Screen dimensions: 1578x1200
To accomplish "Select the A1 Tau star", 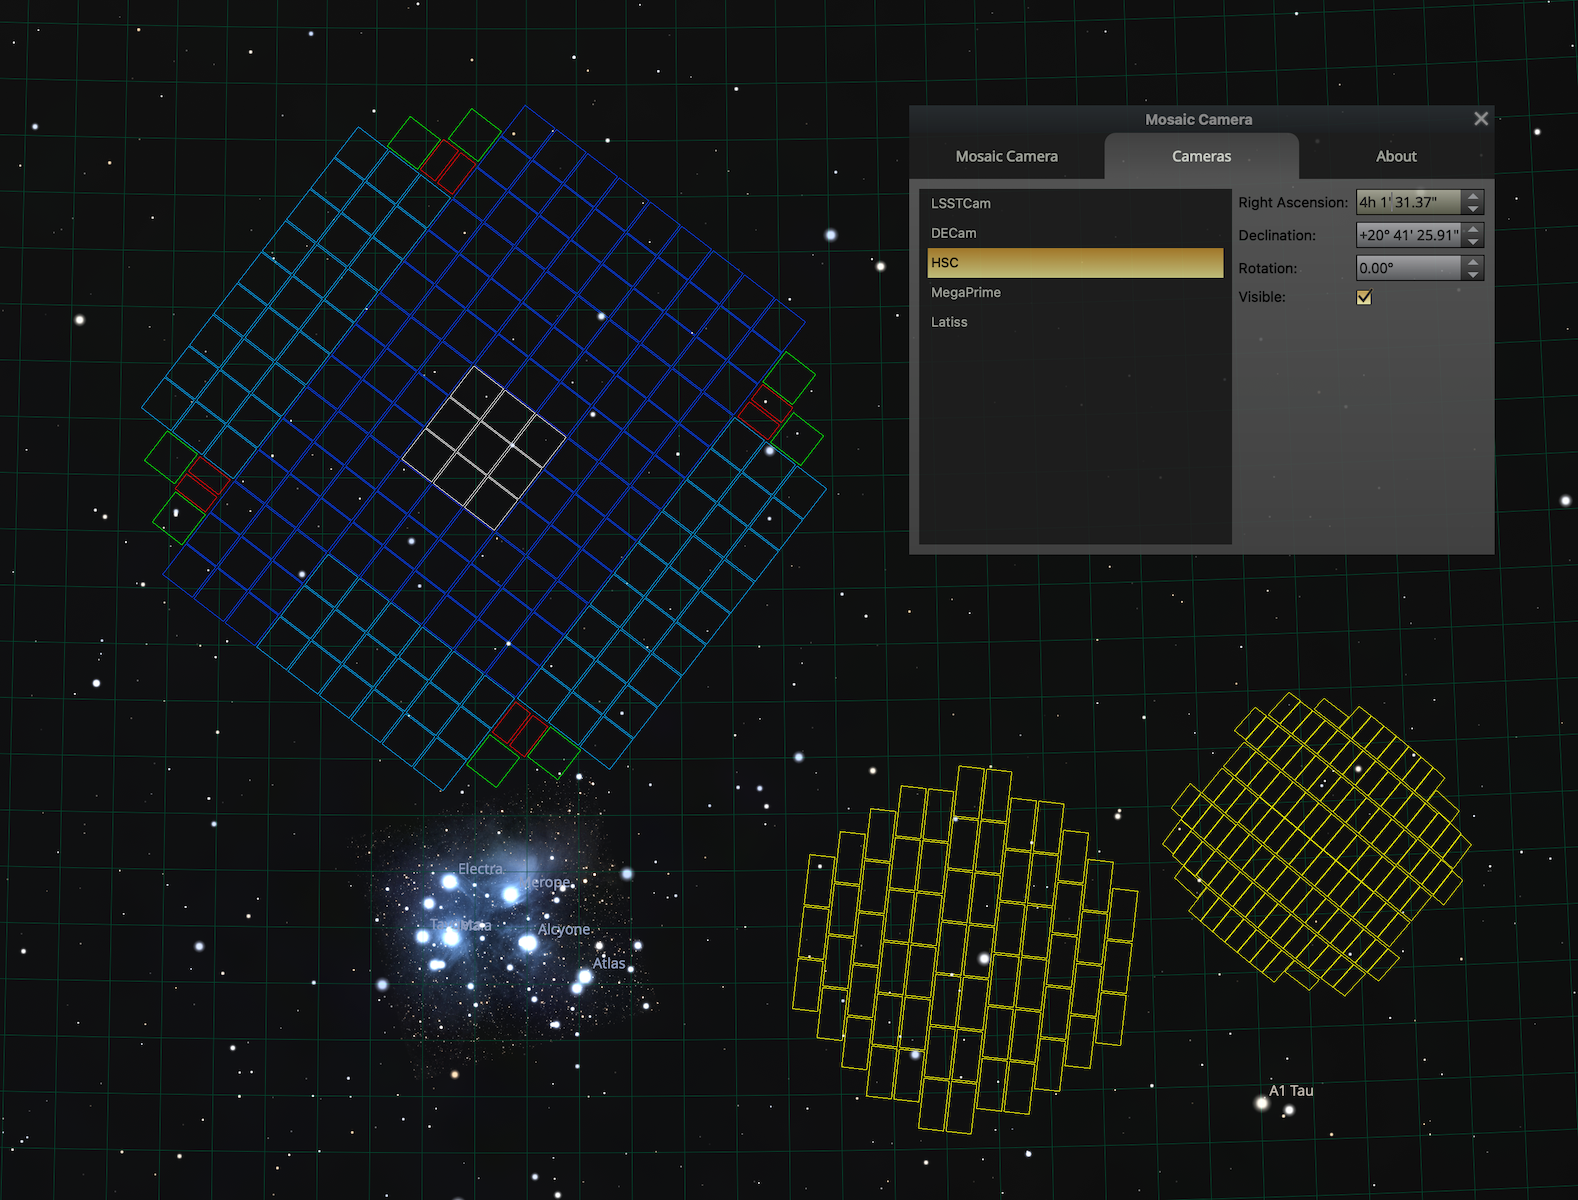I will pyautogui.click(x=1262, y=1103).
